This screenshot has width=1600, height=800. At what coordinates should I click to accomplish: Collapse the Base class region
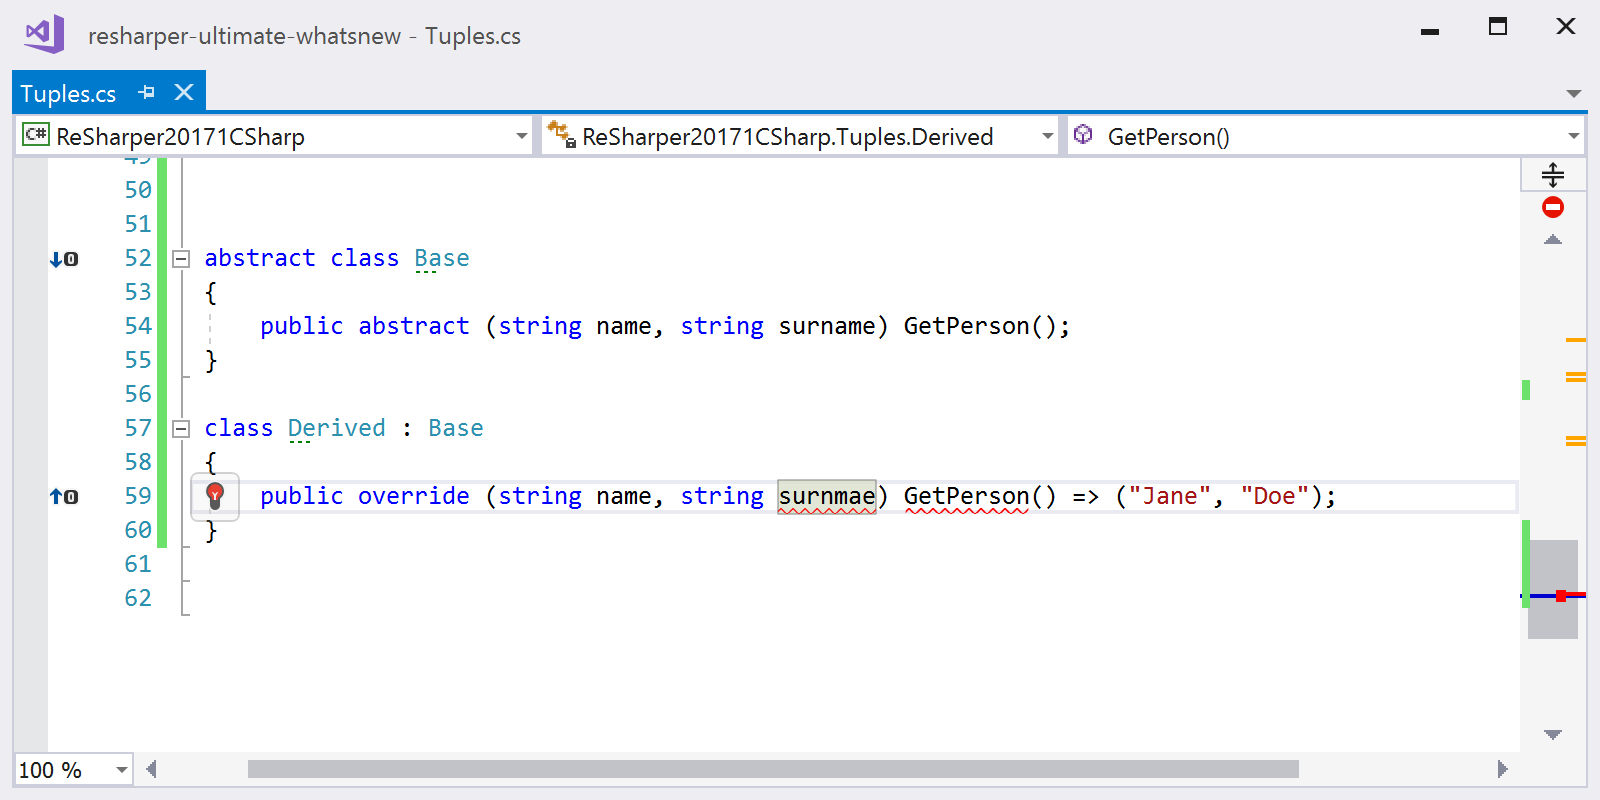(181, 258)
